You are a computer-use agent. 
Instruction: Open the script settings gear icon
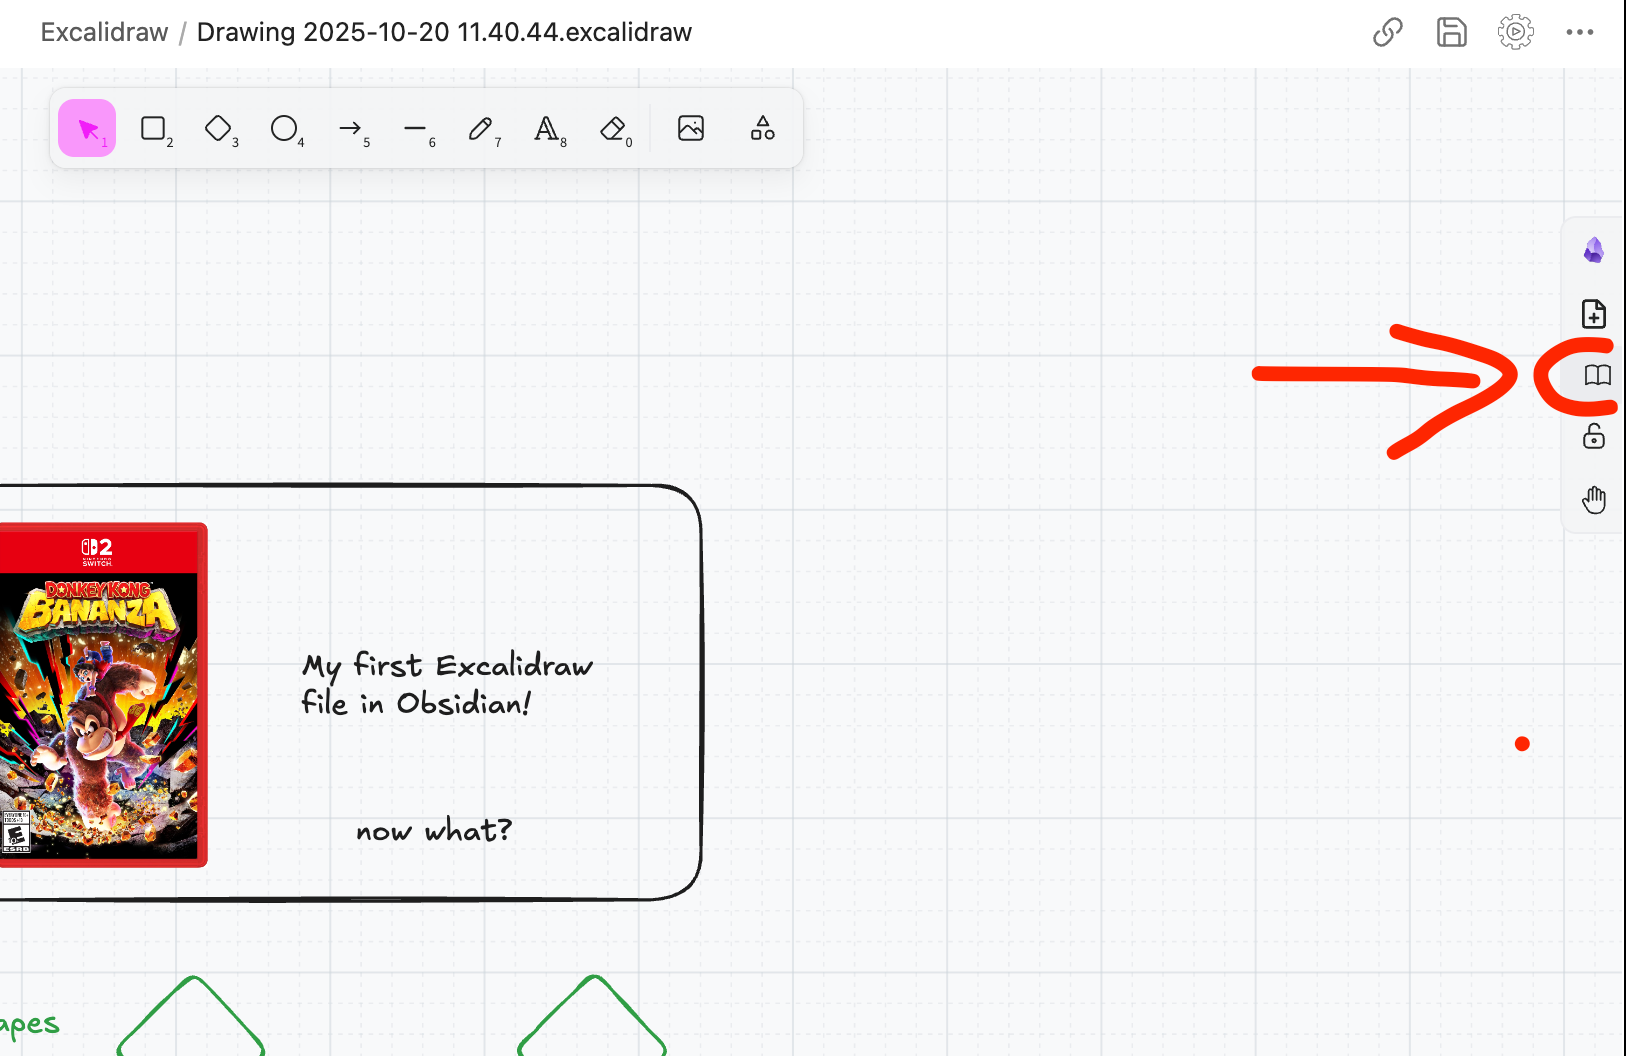pos(1516,32)
